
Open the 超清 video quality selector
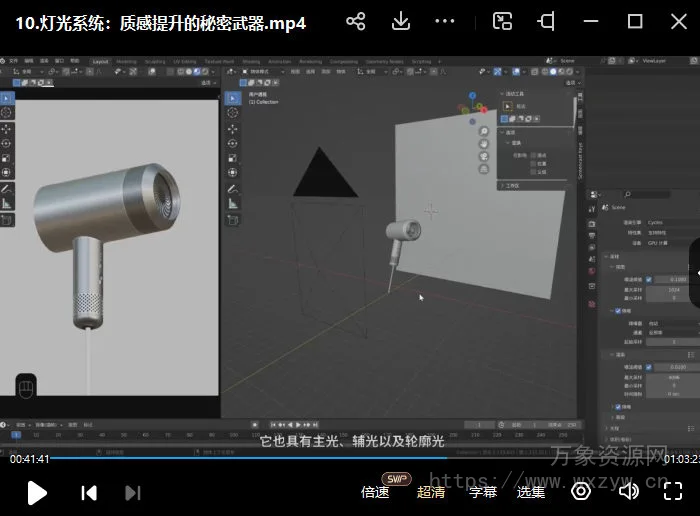[x=431, y=491]
